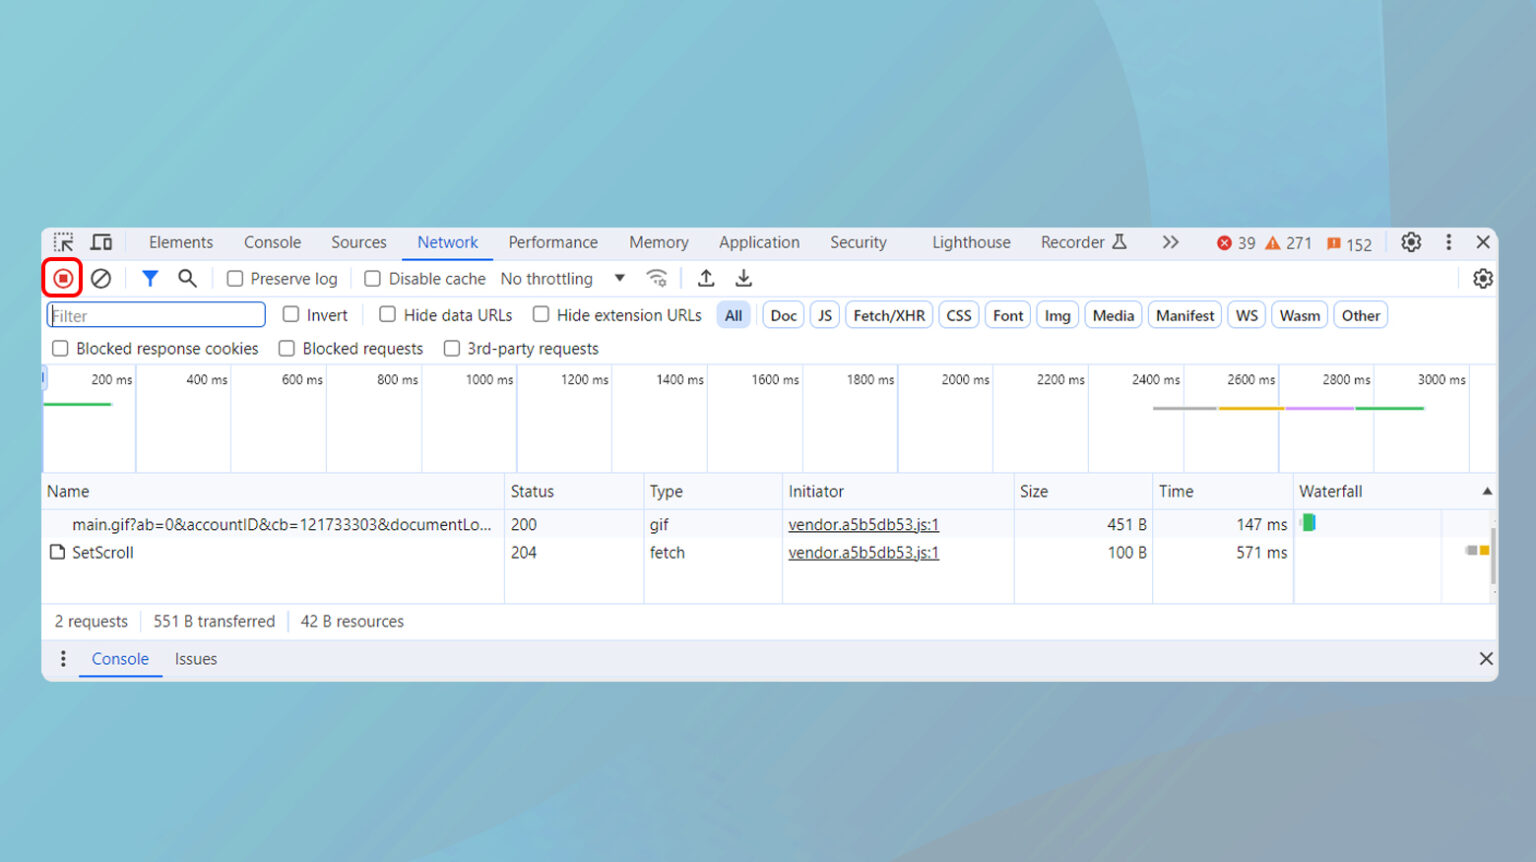Enable the Preserve log checkbox
1536x862 pixels.
[x=234, y=278]
